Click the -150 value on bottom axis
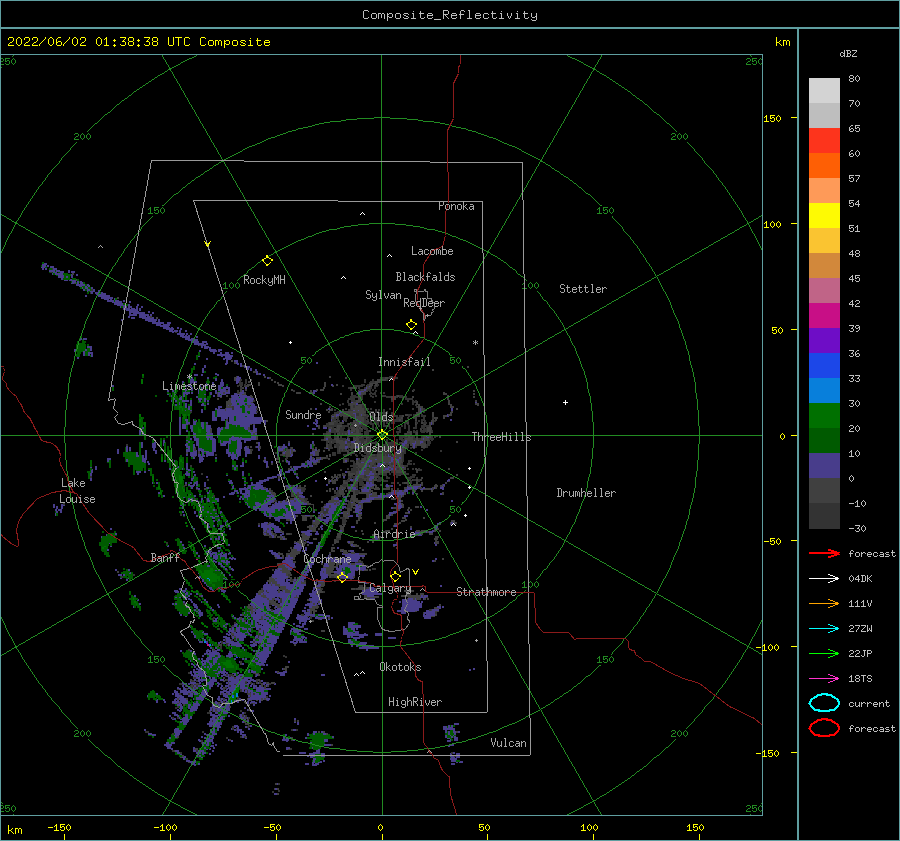 pos(59,827)
